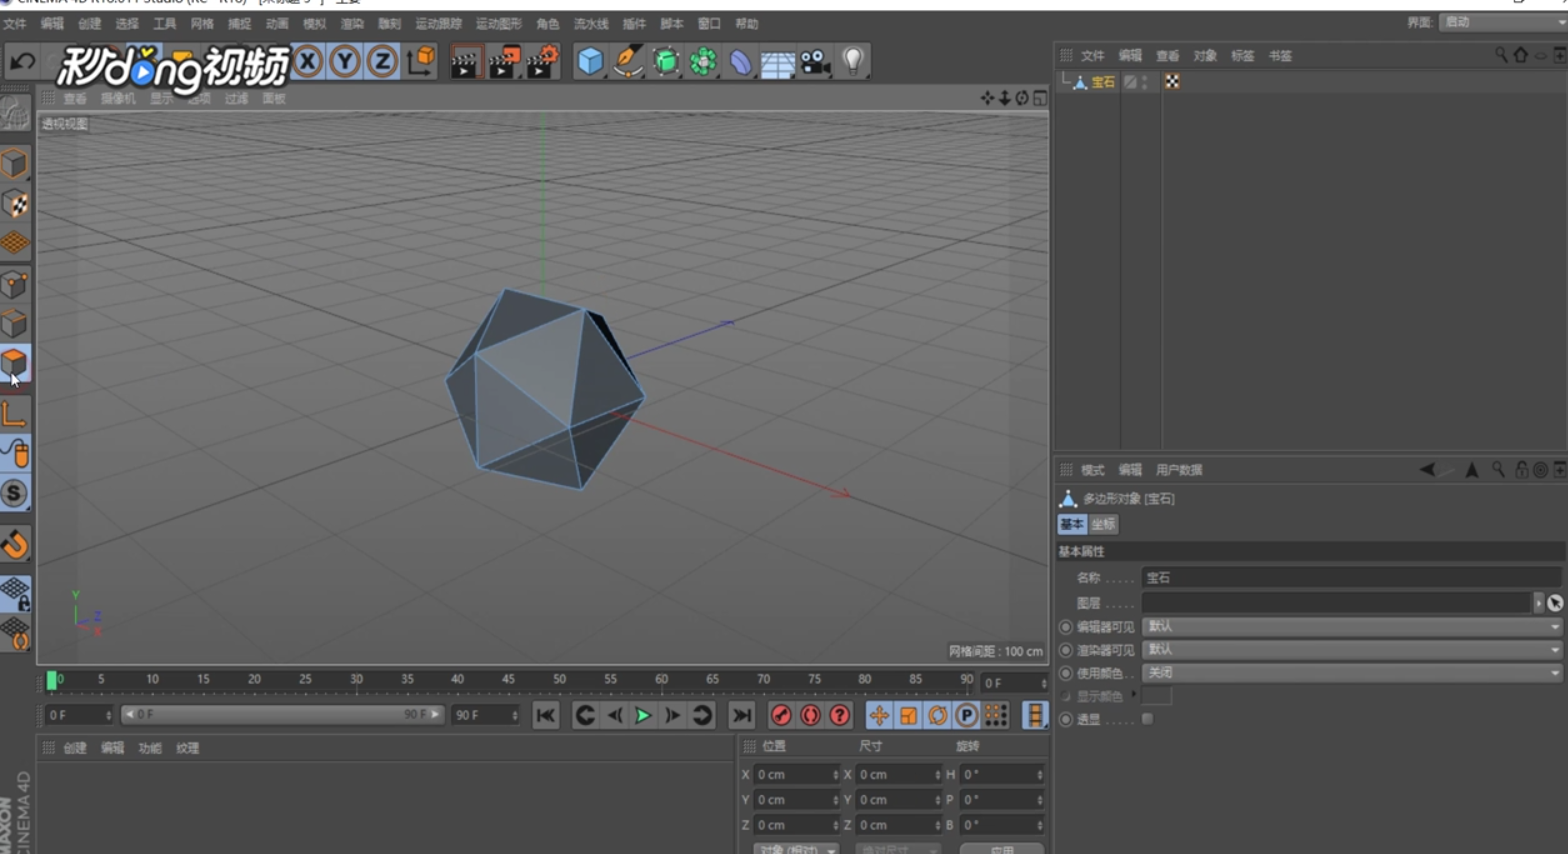Click the green subdivision generator cube icon
This screenshot has height=854, width=1568.
click(x=665, y=62)
